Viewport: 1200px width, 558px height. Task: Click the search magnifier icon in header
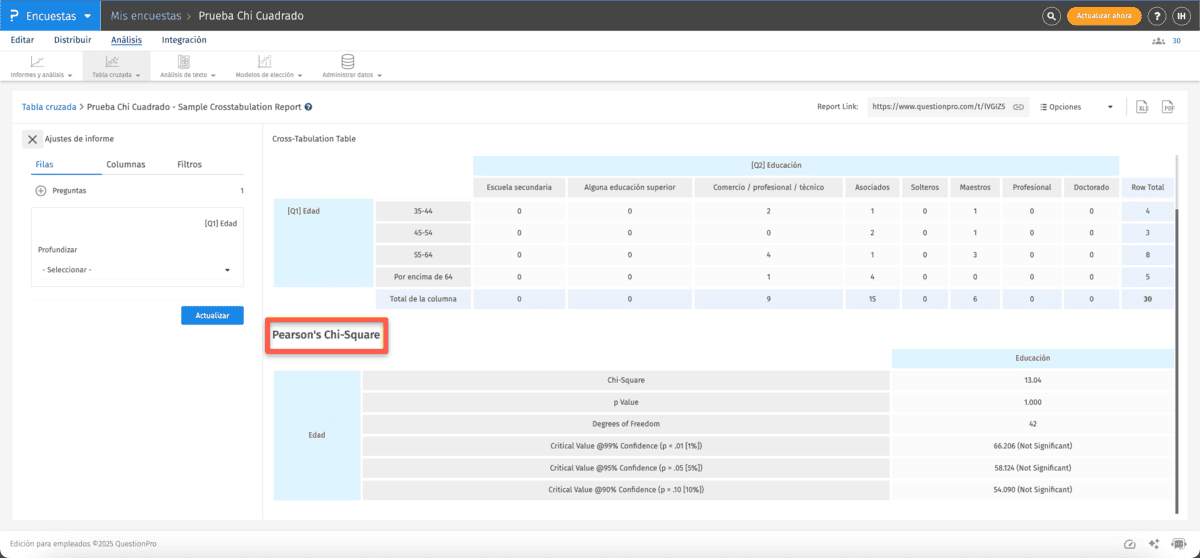coord(1051,16)
